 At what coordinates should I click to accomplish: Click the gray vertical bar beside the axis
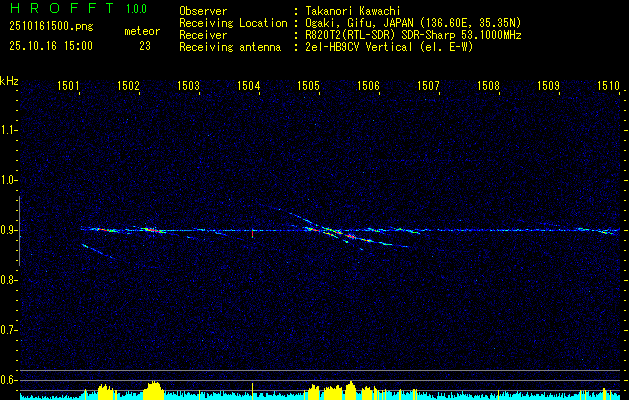tap(20, 231)
